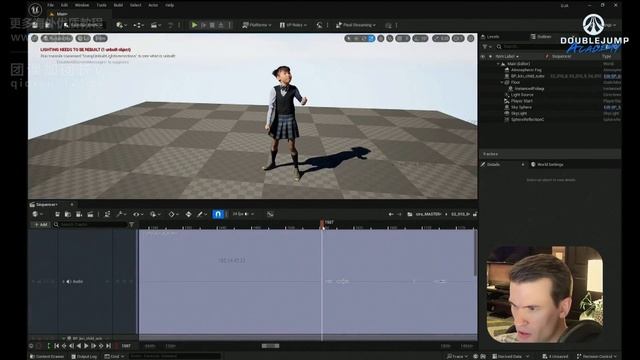The height and width of the screenshot is (360, 640).
Task: Open the Sequencer keyframe diamond dropdown
Action: (x=173, y=214)
